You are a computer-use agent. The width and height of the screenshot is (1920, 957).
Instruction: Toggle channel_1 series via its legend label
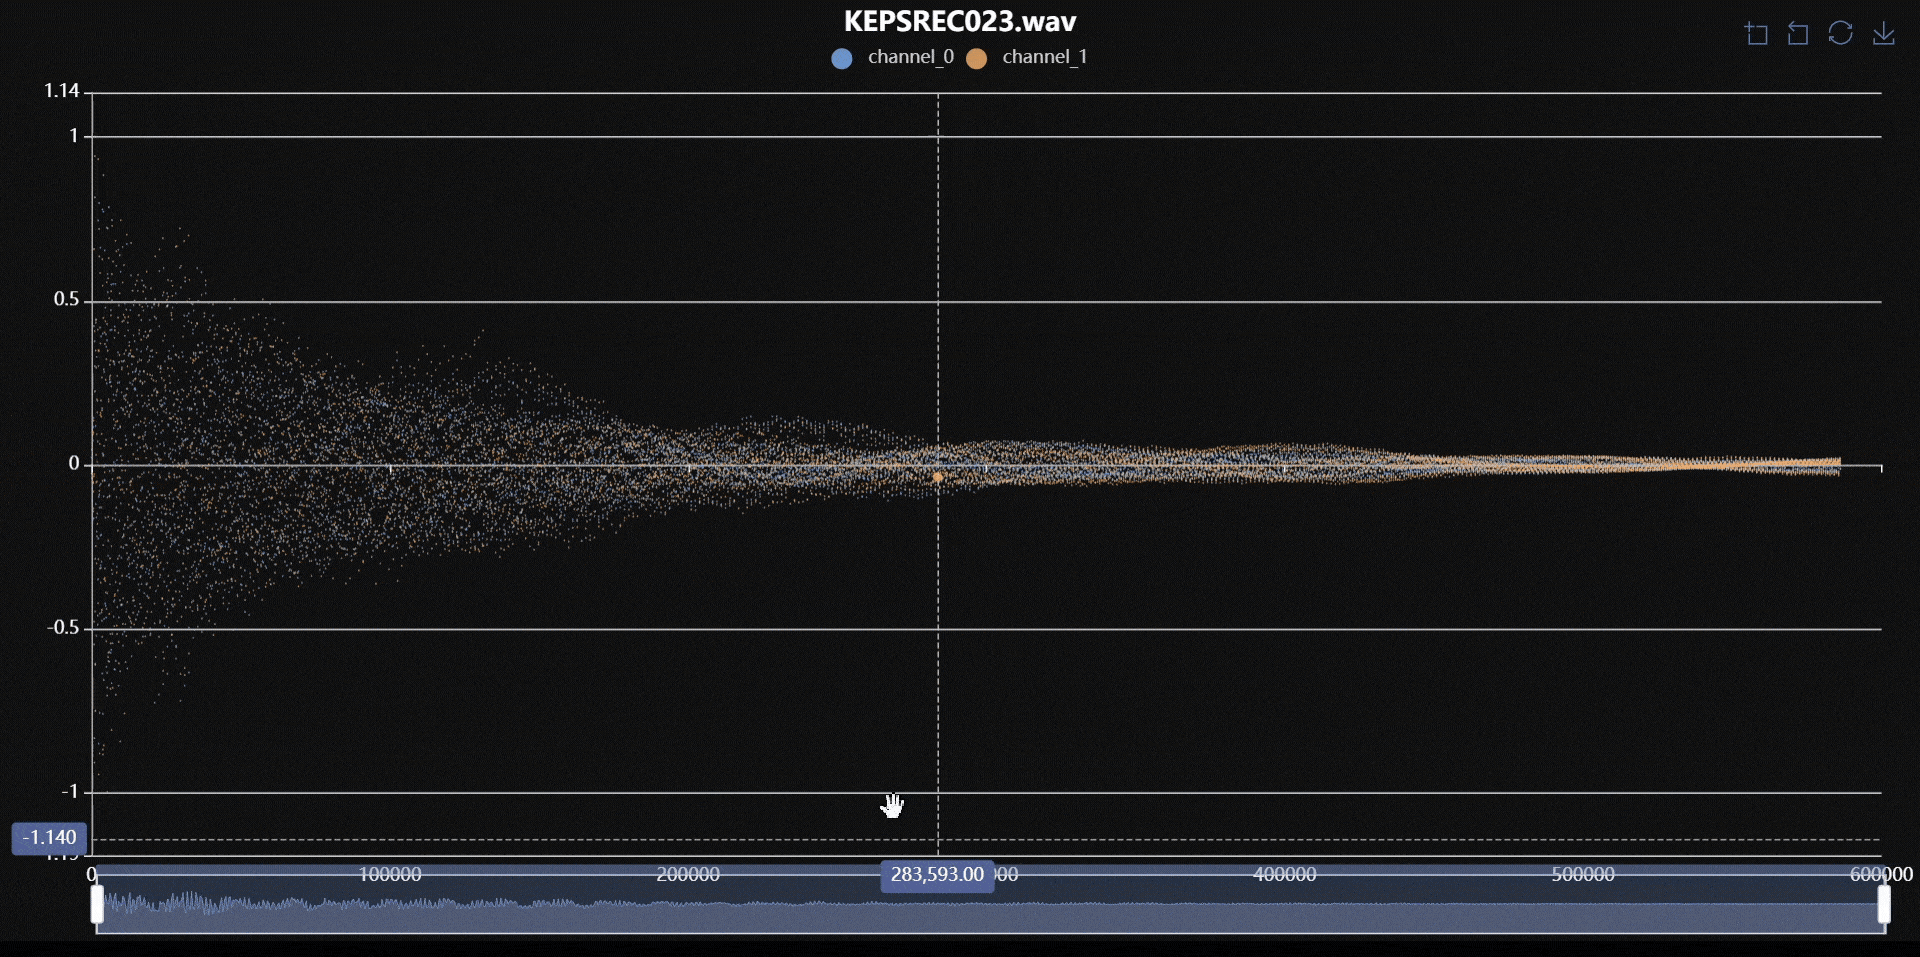point(1044,57)
